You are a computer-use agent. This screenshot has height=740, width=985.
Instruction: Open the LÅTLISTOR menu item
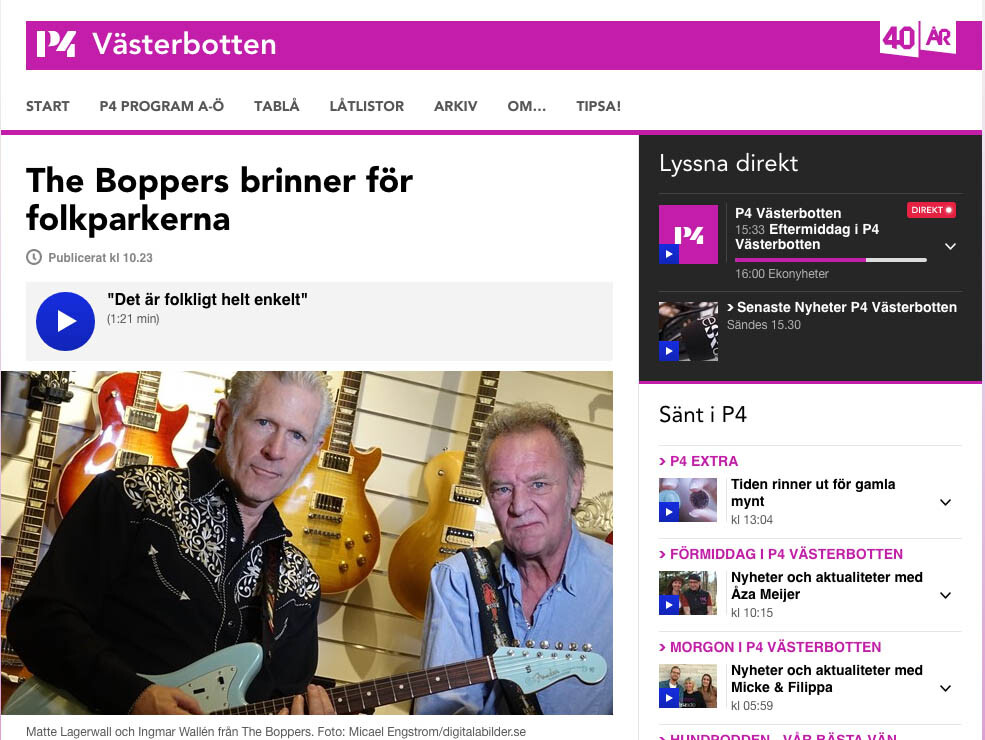coord(367,106)
